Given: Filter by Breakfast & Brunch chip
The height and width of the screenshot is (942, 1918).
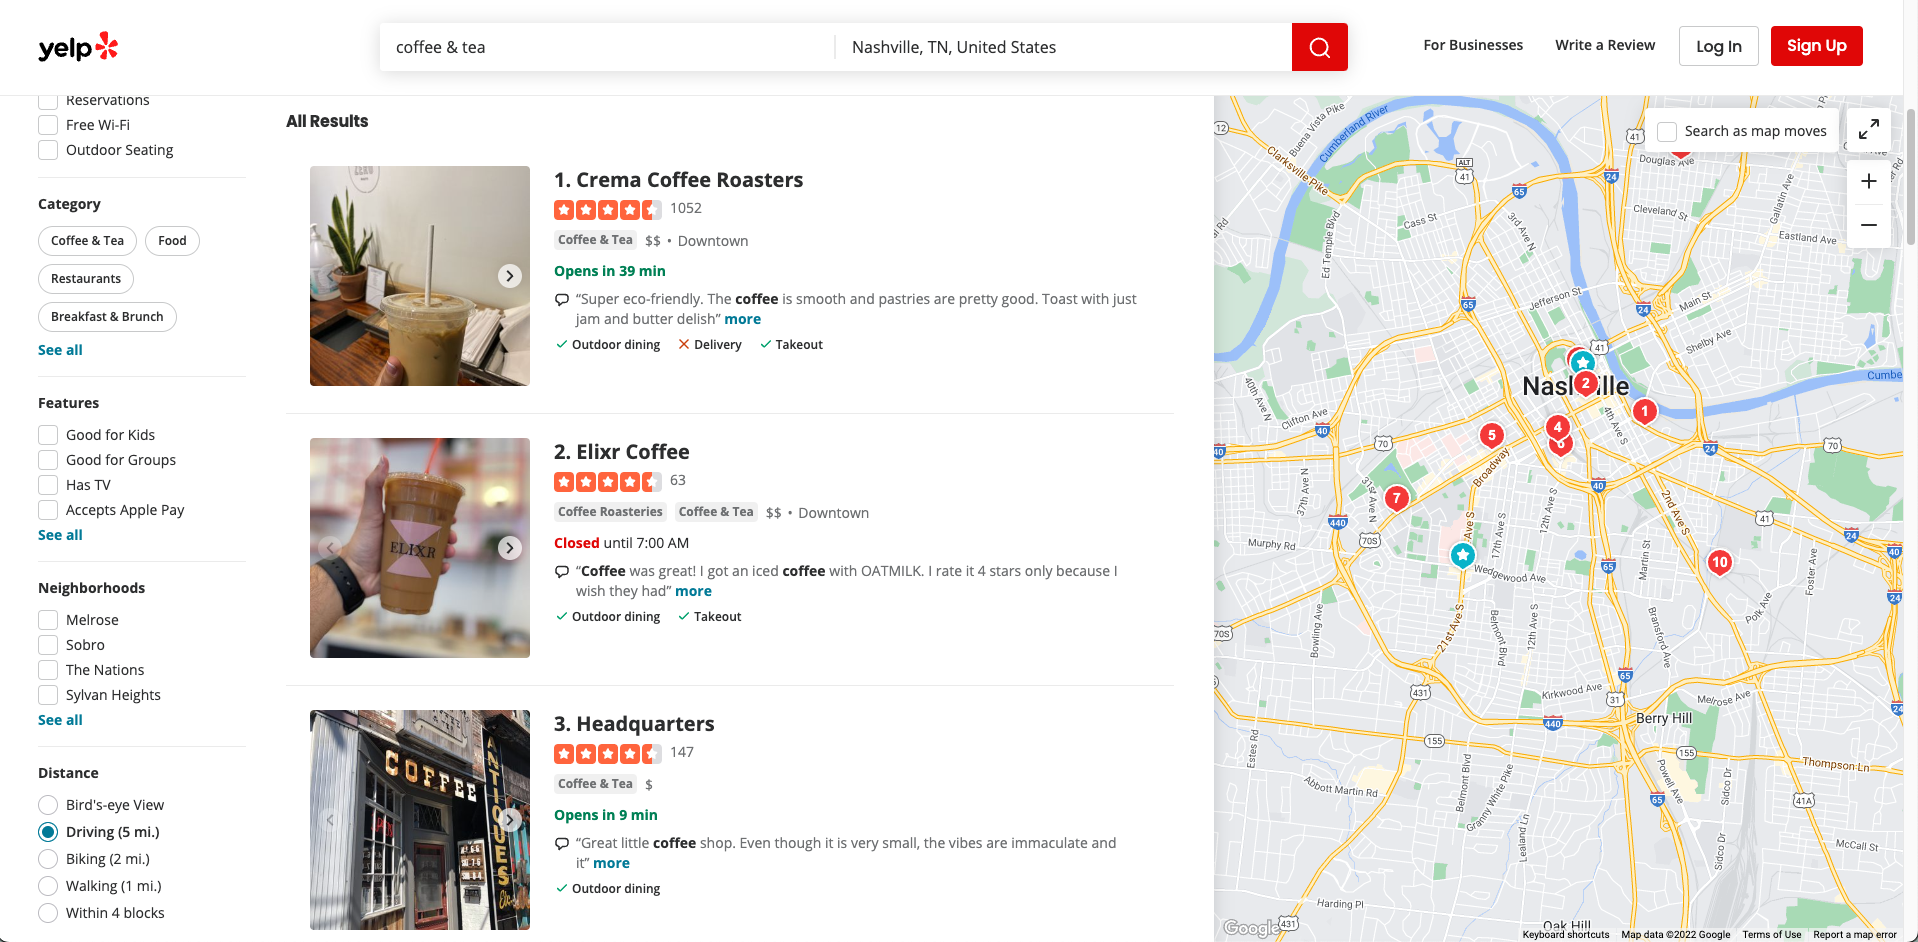Looking at the screenshot, I should coord(107,317).
